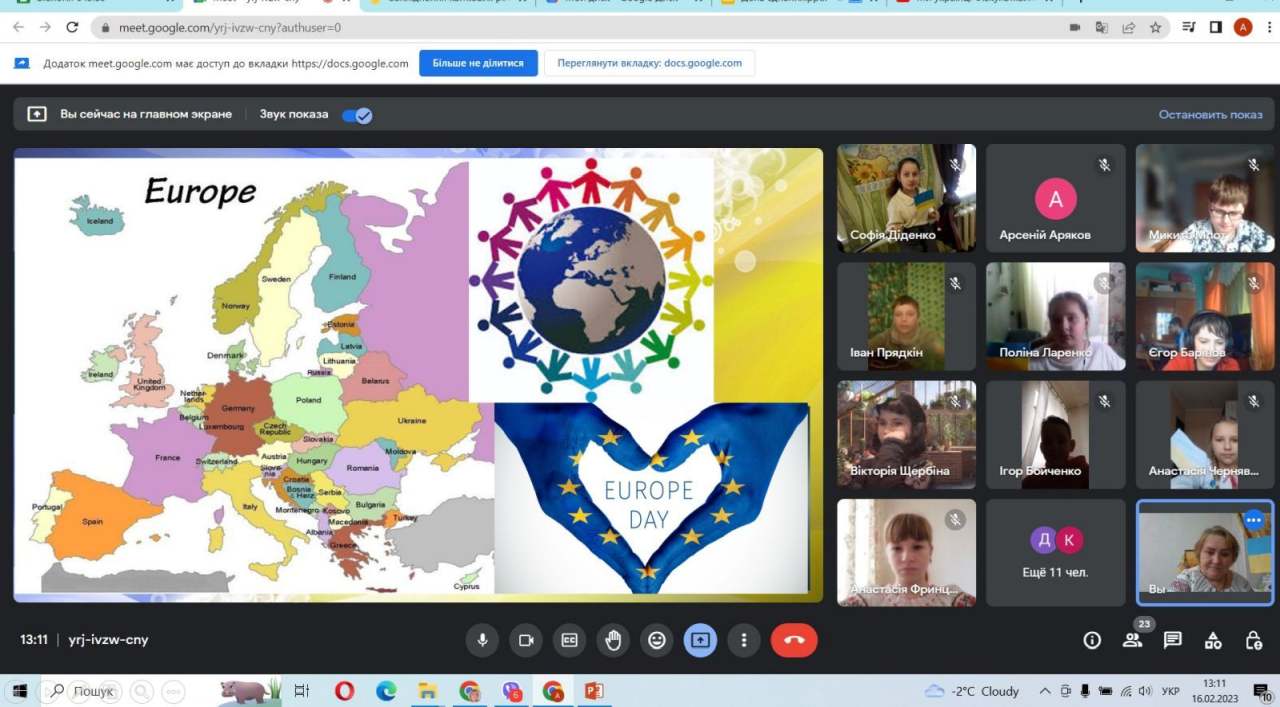
Task: Click Більше не ділитися button
Action: pyautogui.click(x=478, y=63)
